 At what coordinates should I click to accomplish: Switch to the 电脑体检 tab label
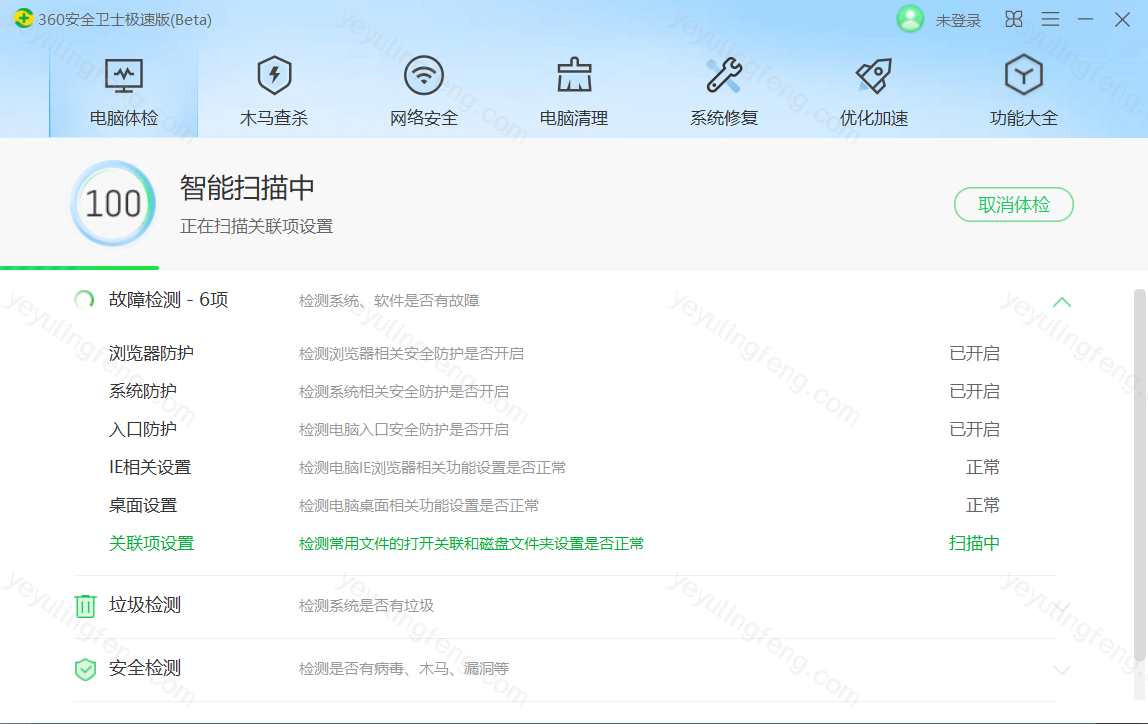[x=124, y=118]
